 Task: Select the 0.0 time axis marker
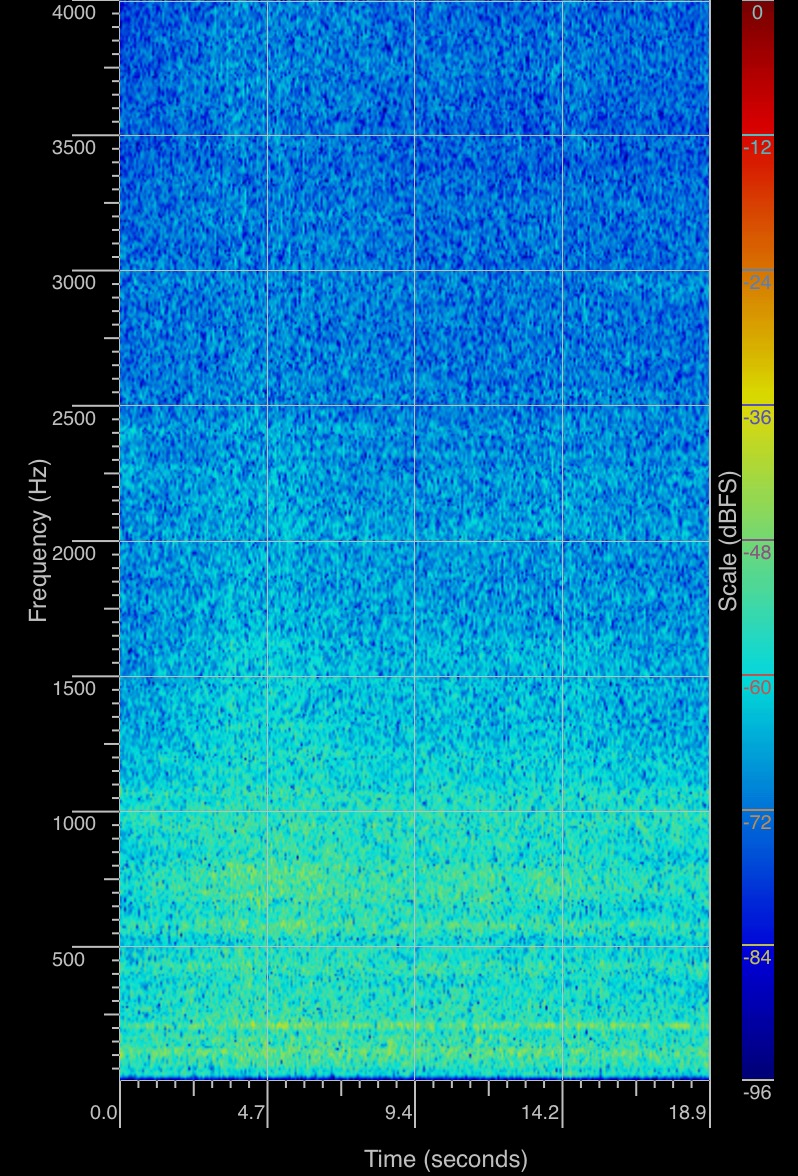[104, 1113]
